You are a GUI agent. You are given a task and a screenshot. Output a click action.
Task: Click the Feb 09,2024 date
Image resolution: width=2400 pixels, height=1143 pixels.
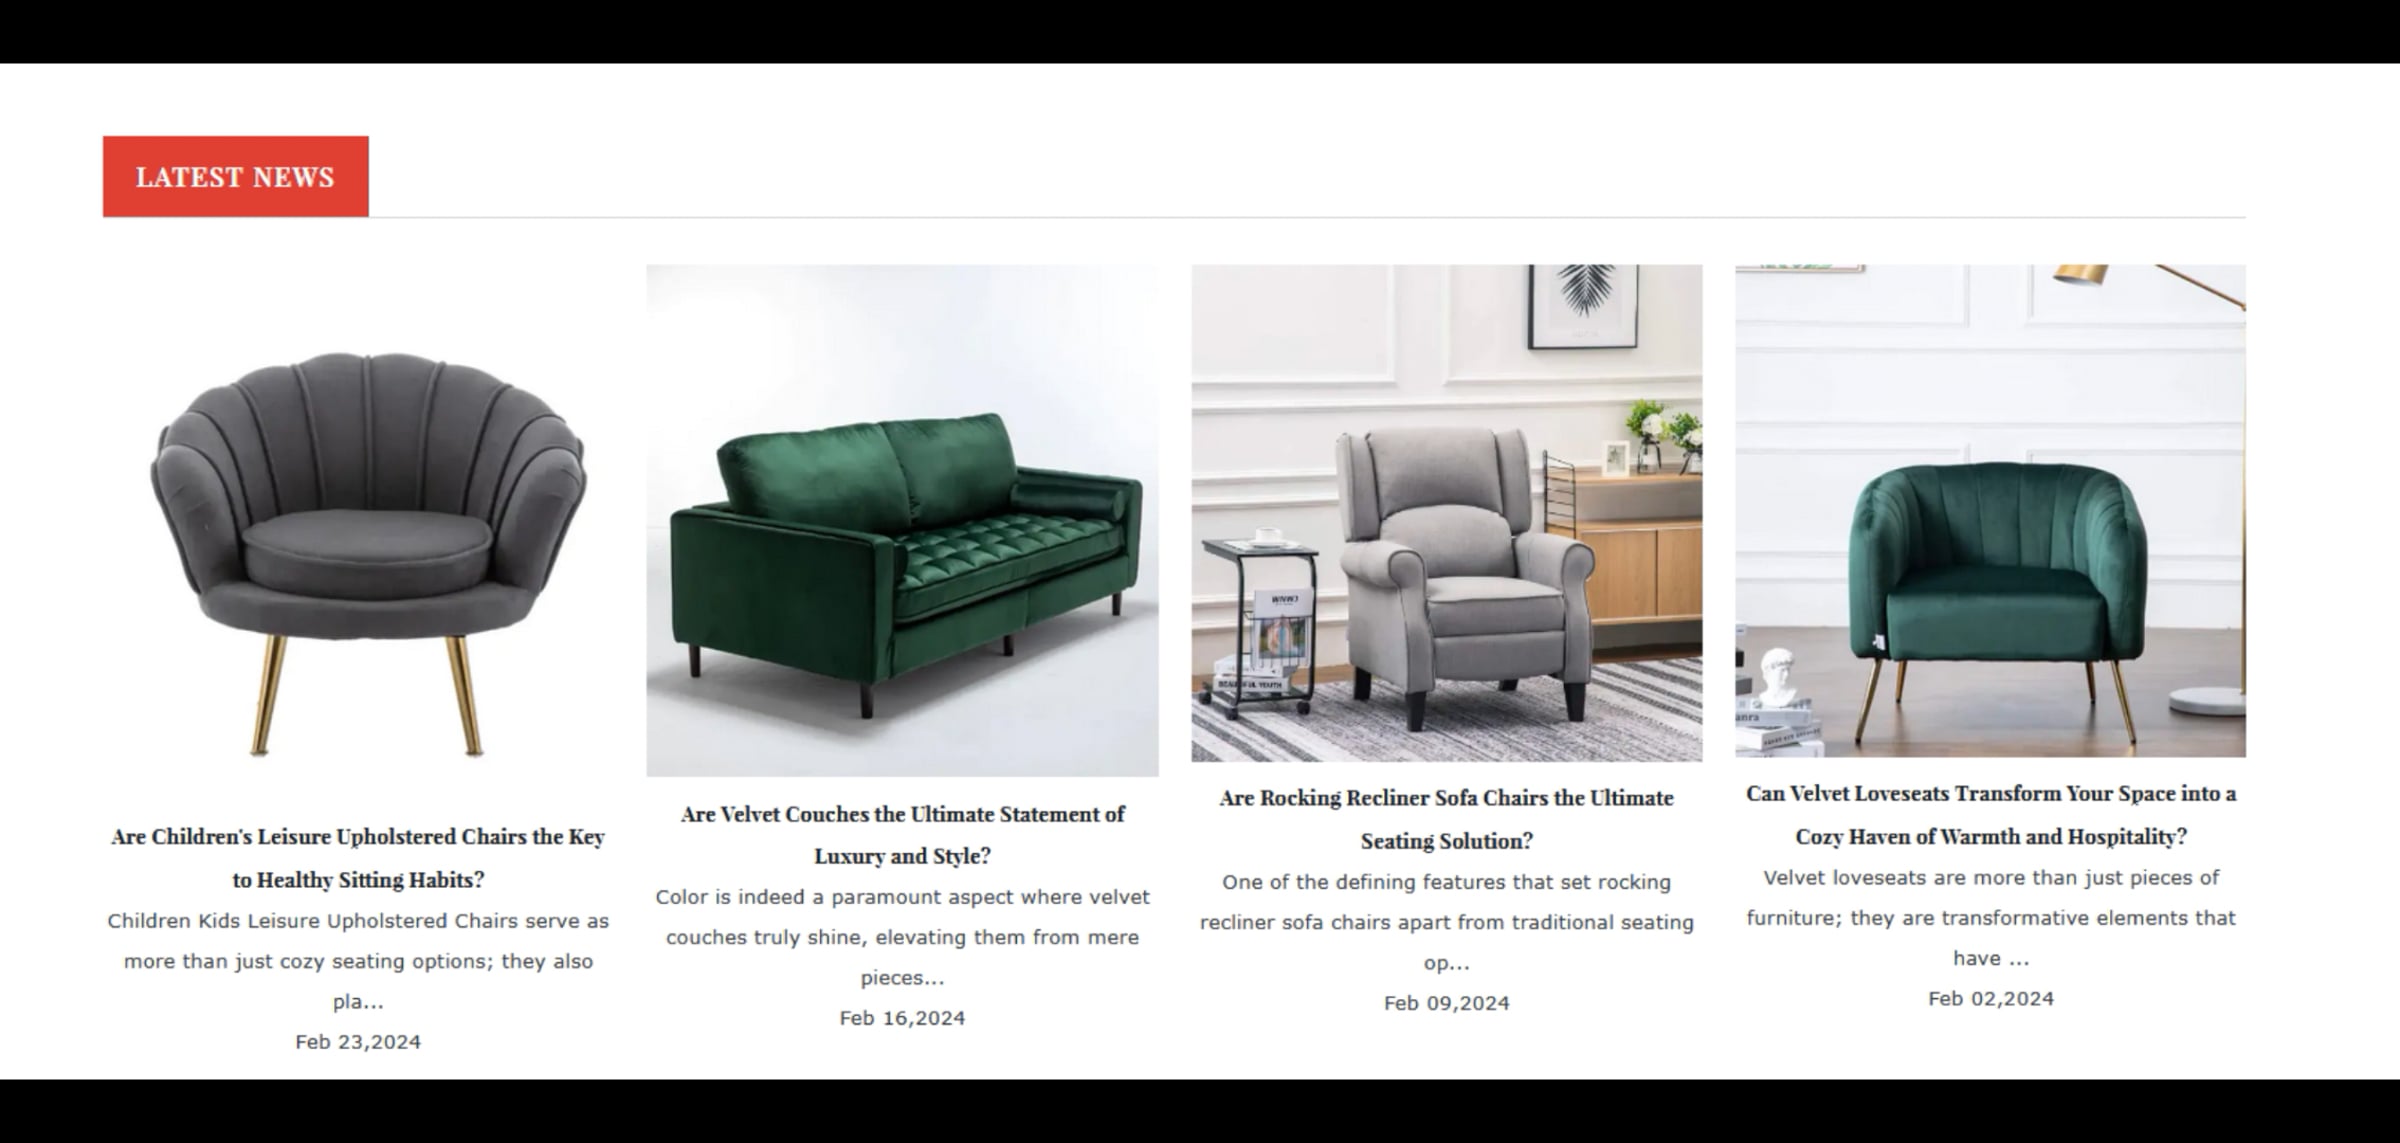(1447, 1003)
